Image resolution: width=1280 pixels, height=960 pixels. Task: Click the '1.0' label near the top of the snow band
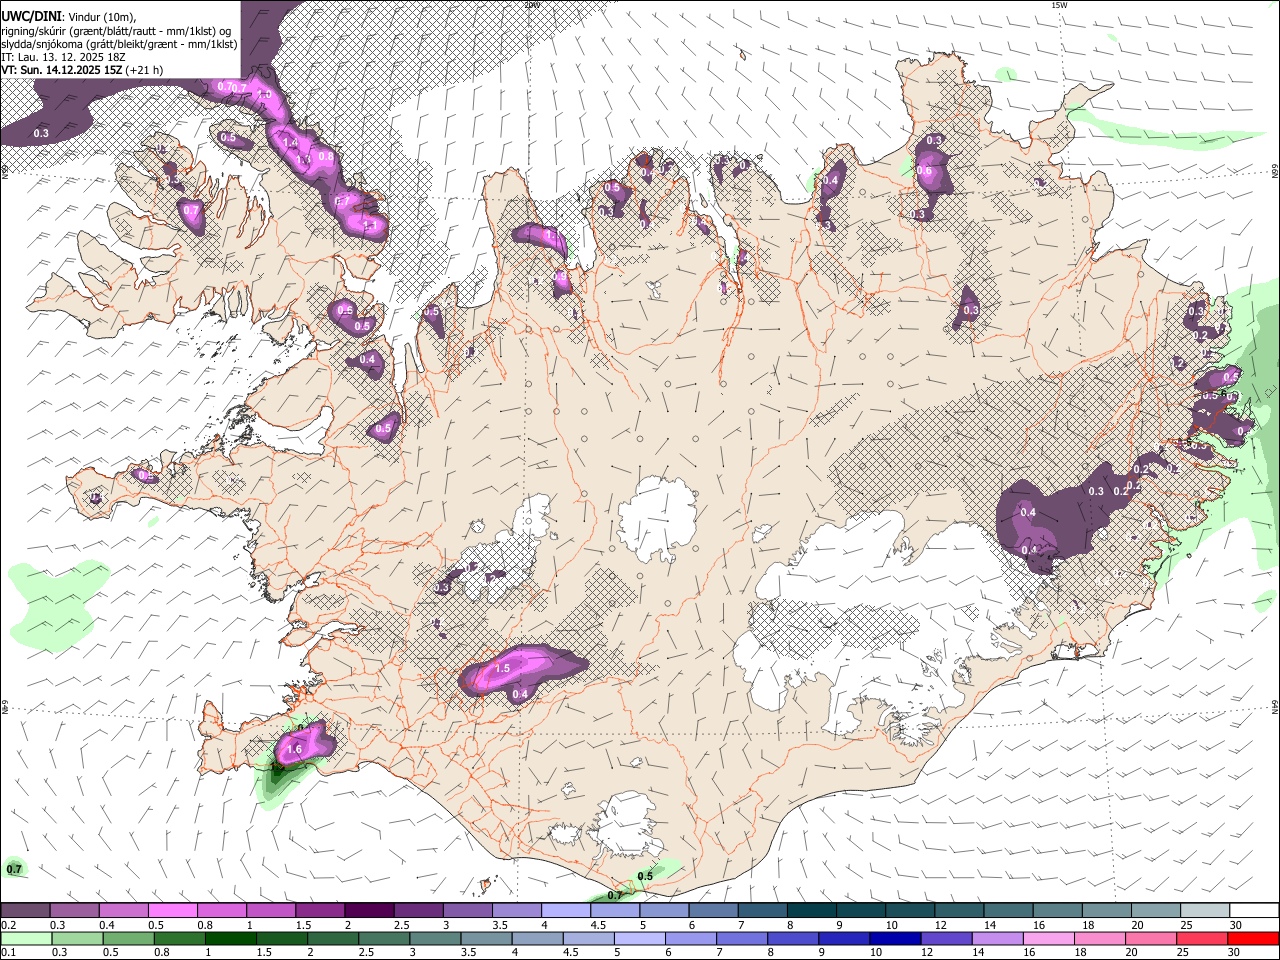[264, 94]
